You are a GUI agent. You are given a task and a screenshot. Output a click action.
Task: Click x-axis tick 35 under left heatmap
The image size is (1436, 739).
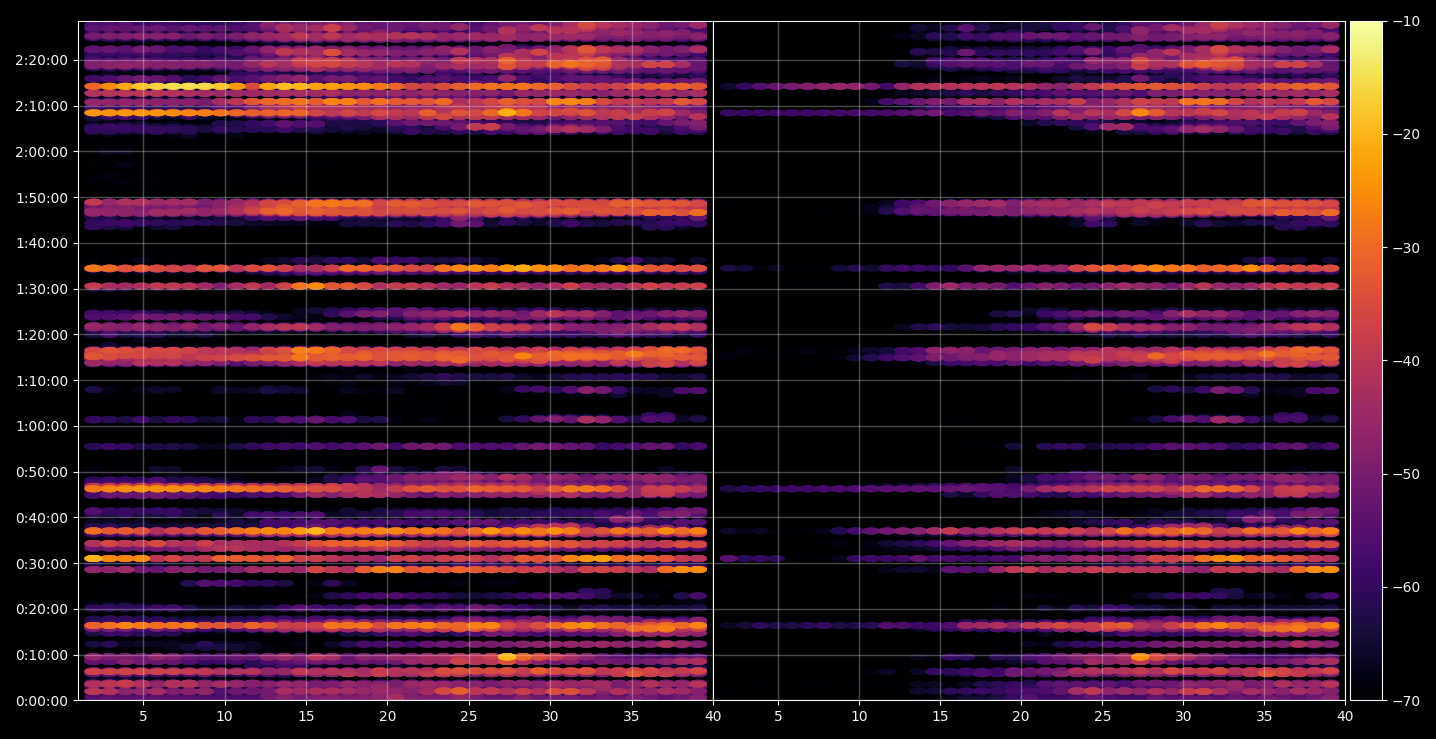pos(632,716)
